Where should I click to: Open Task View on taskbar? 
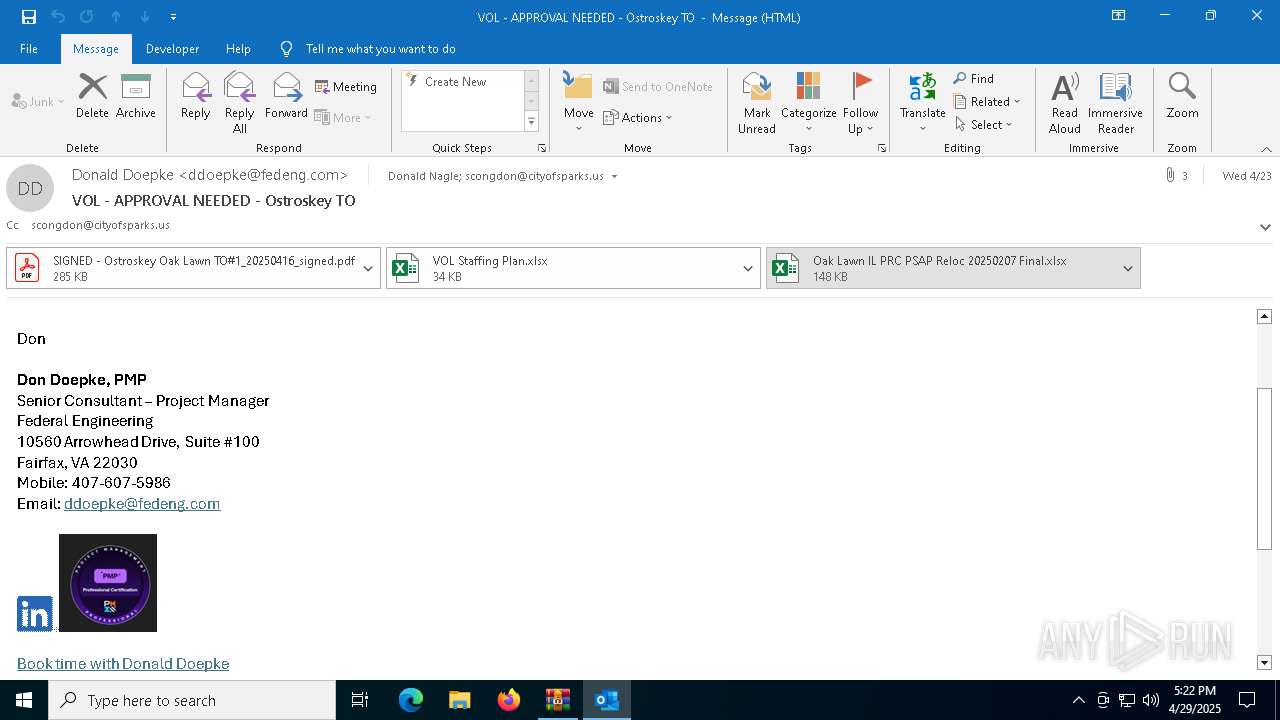click(x=360, y=700)
